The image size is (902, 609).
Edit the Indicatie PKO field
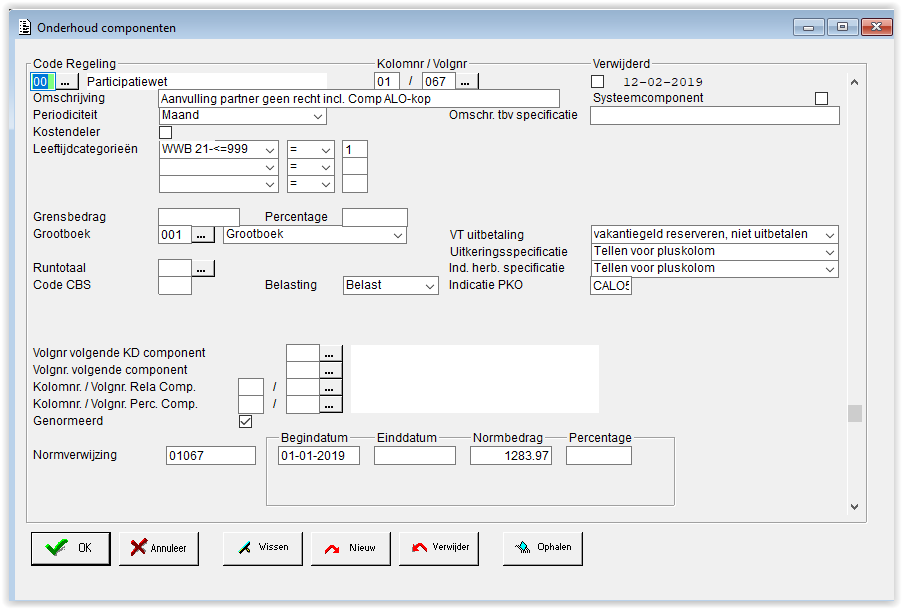pyautogui.click(x=611, y=286)
